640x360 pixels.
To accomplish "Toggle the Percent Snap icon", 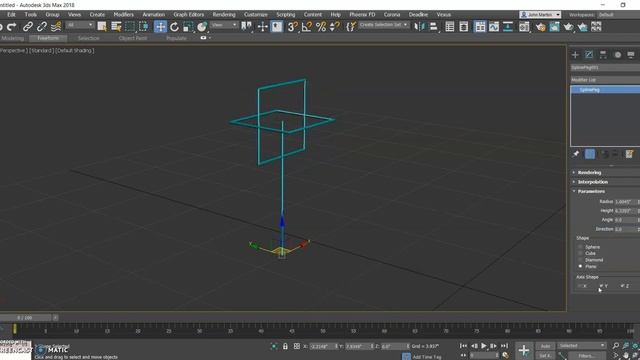I will (x=321, y=27).
